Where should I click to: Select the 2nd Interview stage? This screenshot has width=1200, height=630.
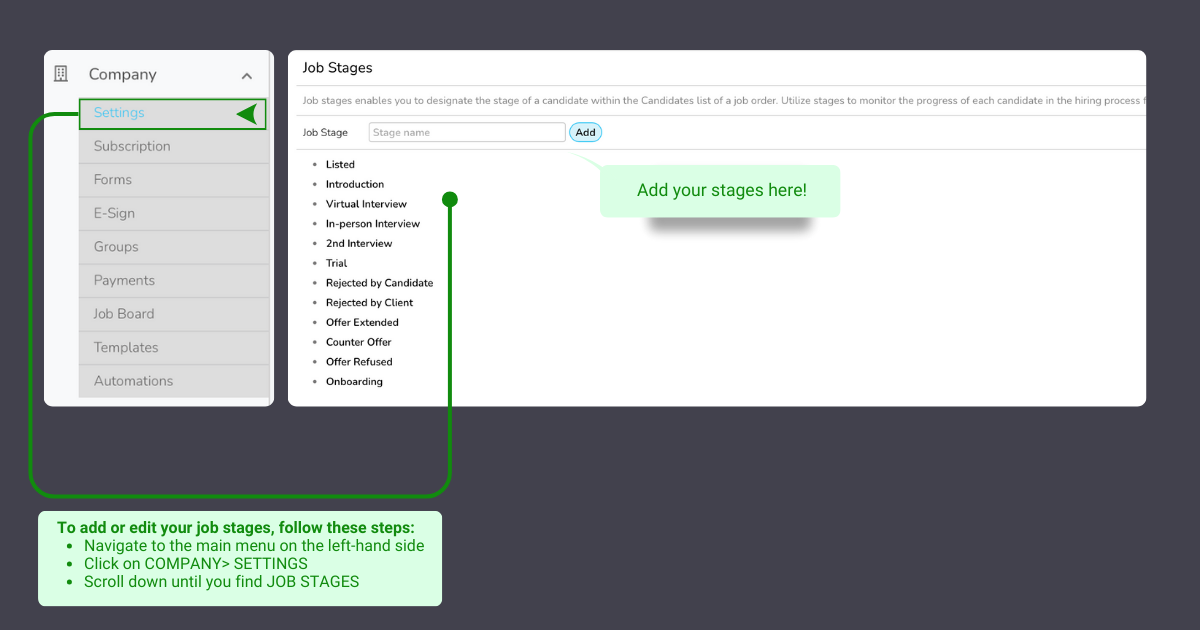pyautogui.click(x=359, y=244)
